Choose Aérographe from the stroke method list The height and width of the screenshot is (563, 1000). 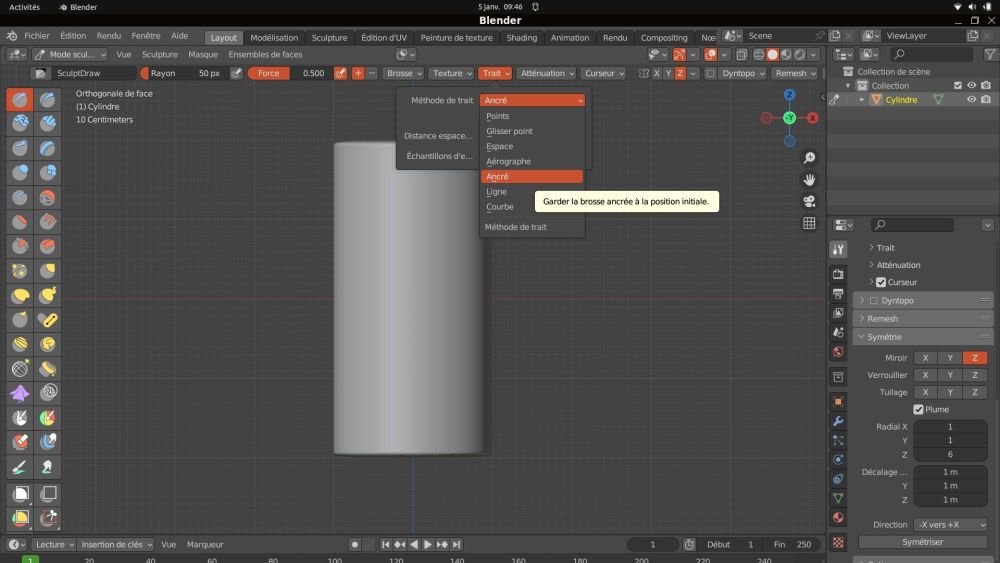(508, 161)
